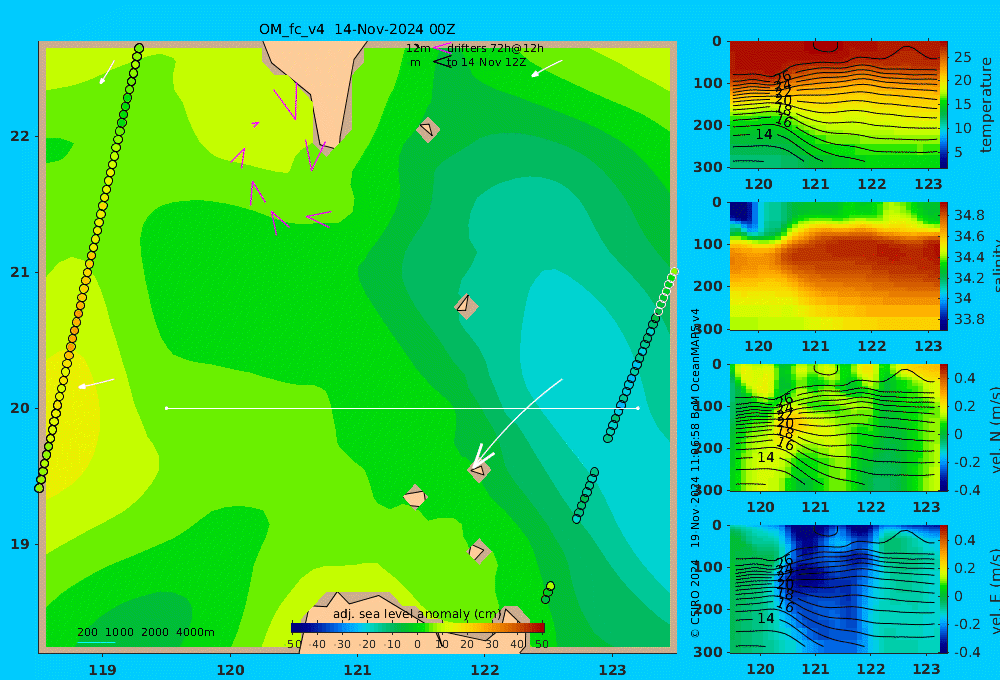Viewport: 1000px width, 680px height.
Task: Click the white arrow near latitude 20.2 at left
Action: [x=96, y=383]
